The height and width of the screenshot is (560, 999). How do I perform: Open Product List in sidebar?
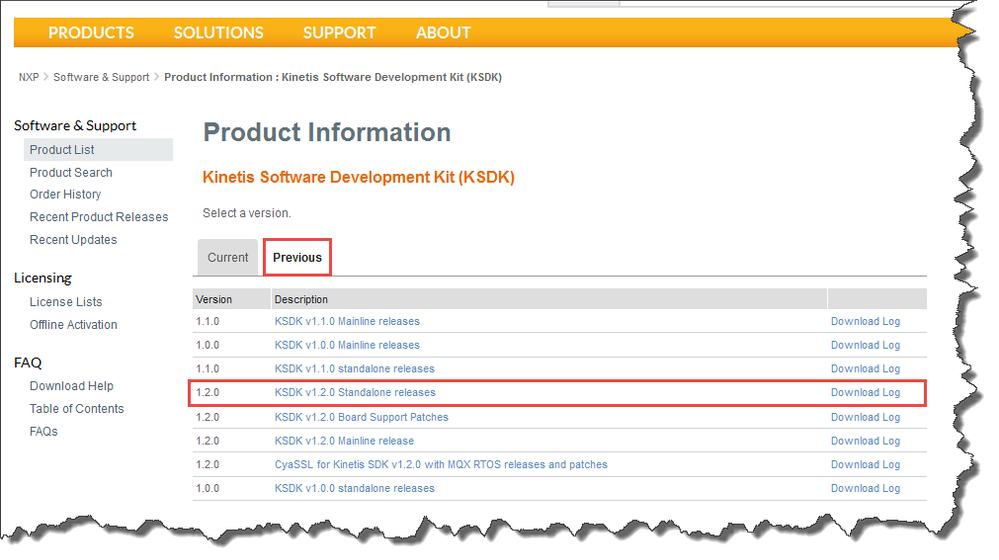point(62,150)
